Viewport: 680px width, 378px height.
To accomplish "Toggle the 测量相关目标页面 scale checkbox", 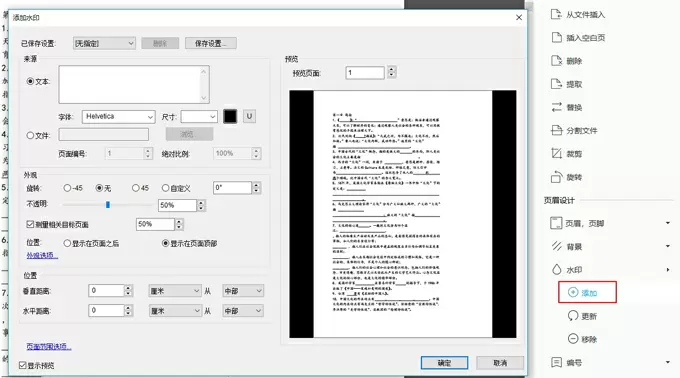I will (x=30, y=224).
